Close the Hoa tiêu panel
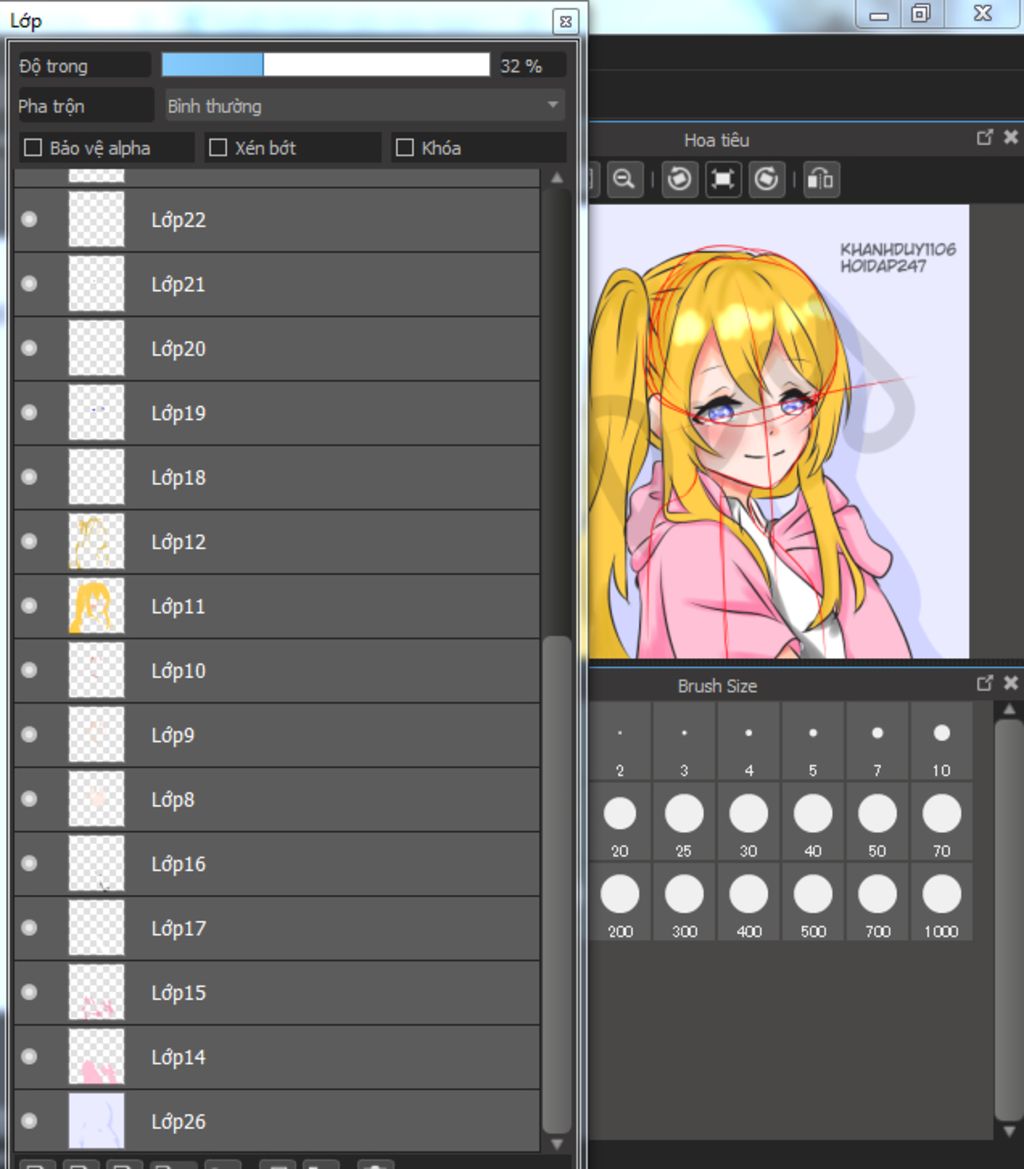 coord(1011,137)
